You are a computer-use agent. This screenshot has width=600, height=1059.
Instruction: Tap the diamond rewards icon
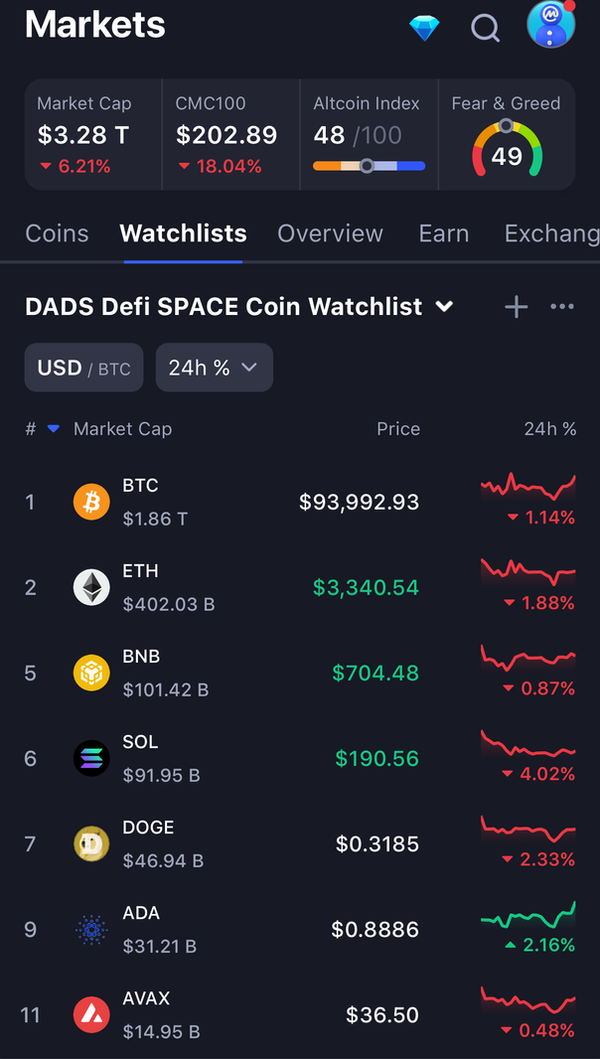(424, 27)
